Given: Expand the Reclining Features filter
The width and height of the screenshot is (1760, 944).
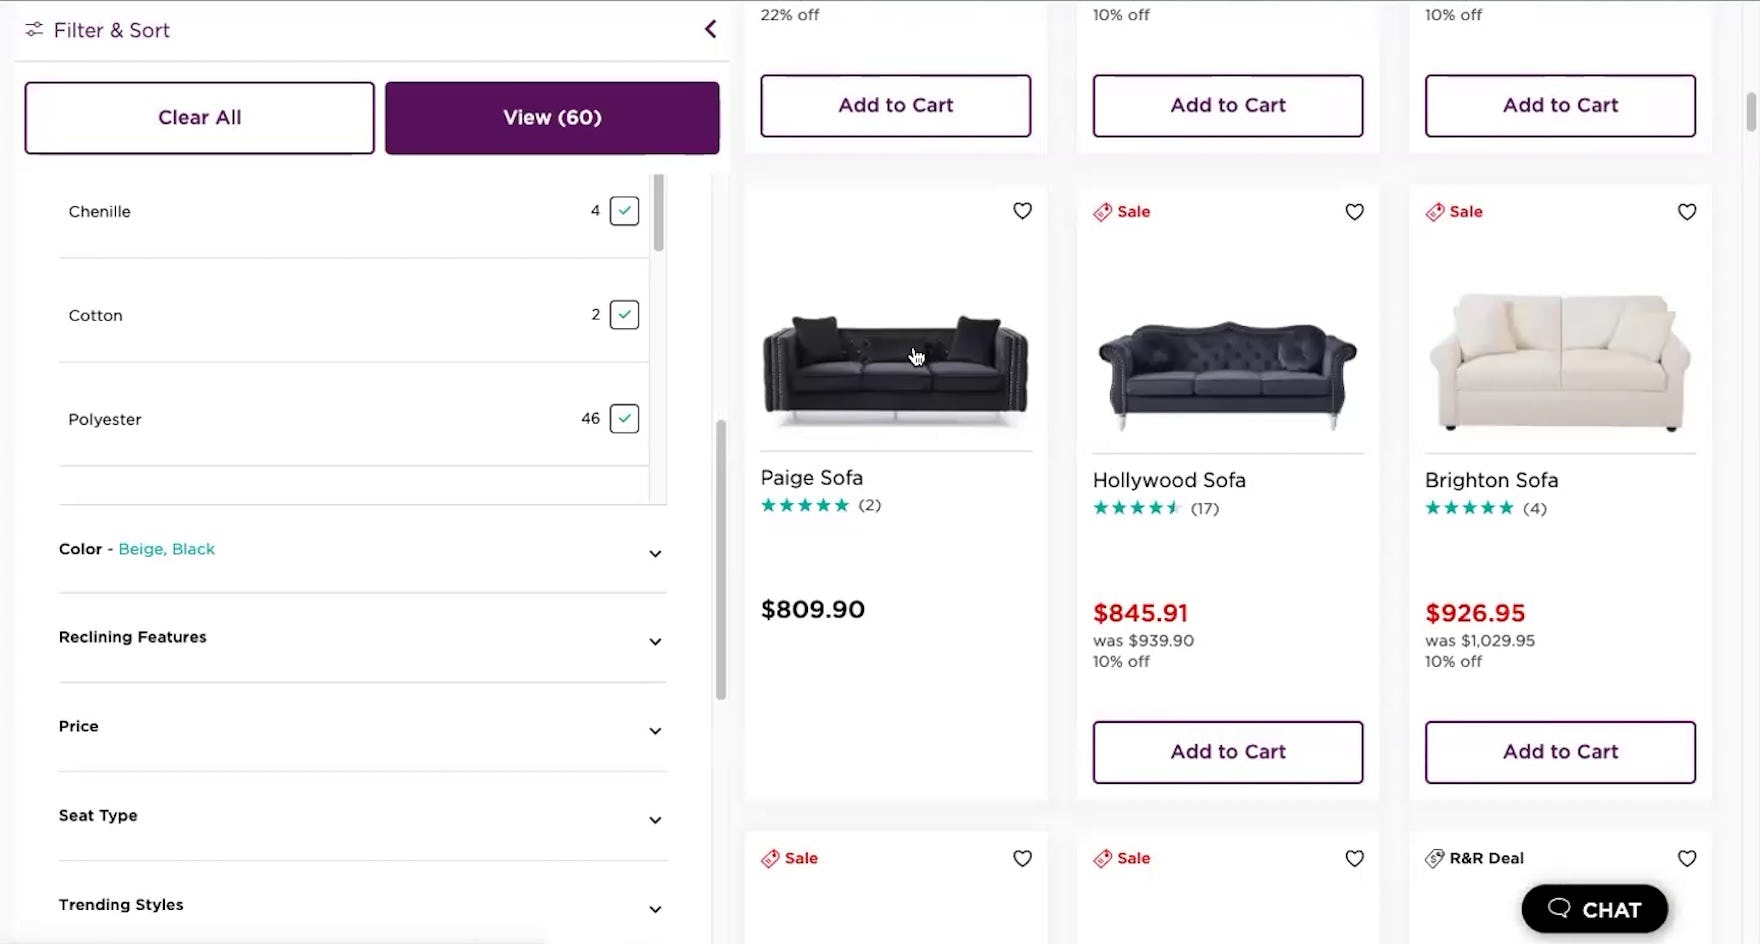Looking at the screenshot, I should (655, 641).
